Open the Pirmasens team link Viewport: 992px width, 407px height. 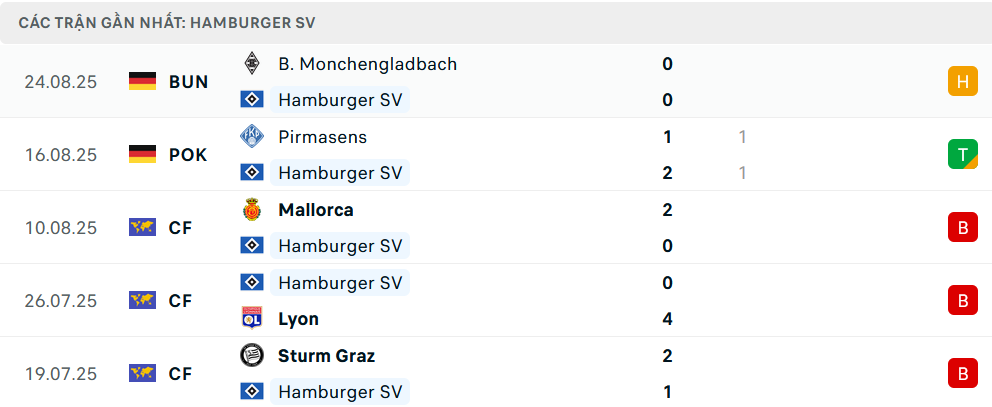tap(322, 137)
